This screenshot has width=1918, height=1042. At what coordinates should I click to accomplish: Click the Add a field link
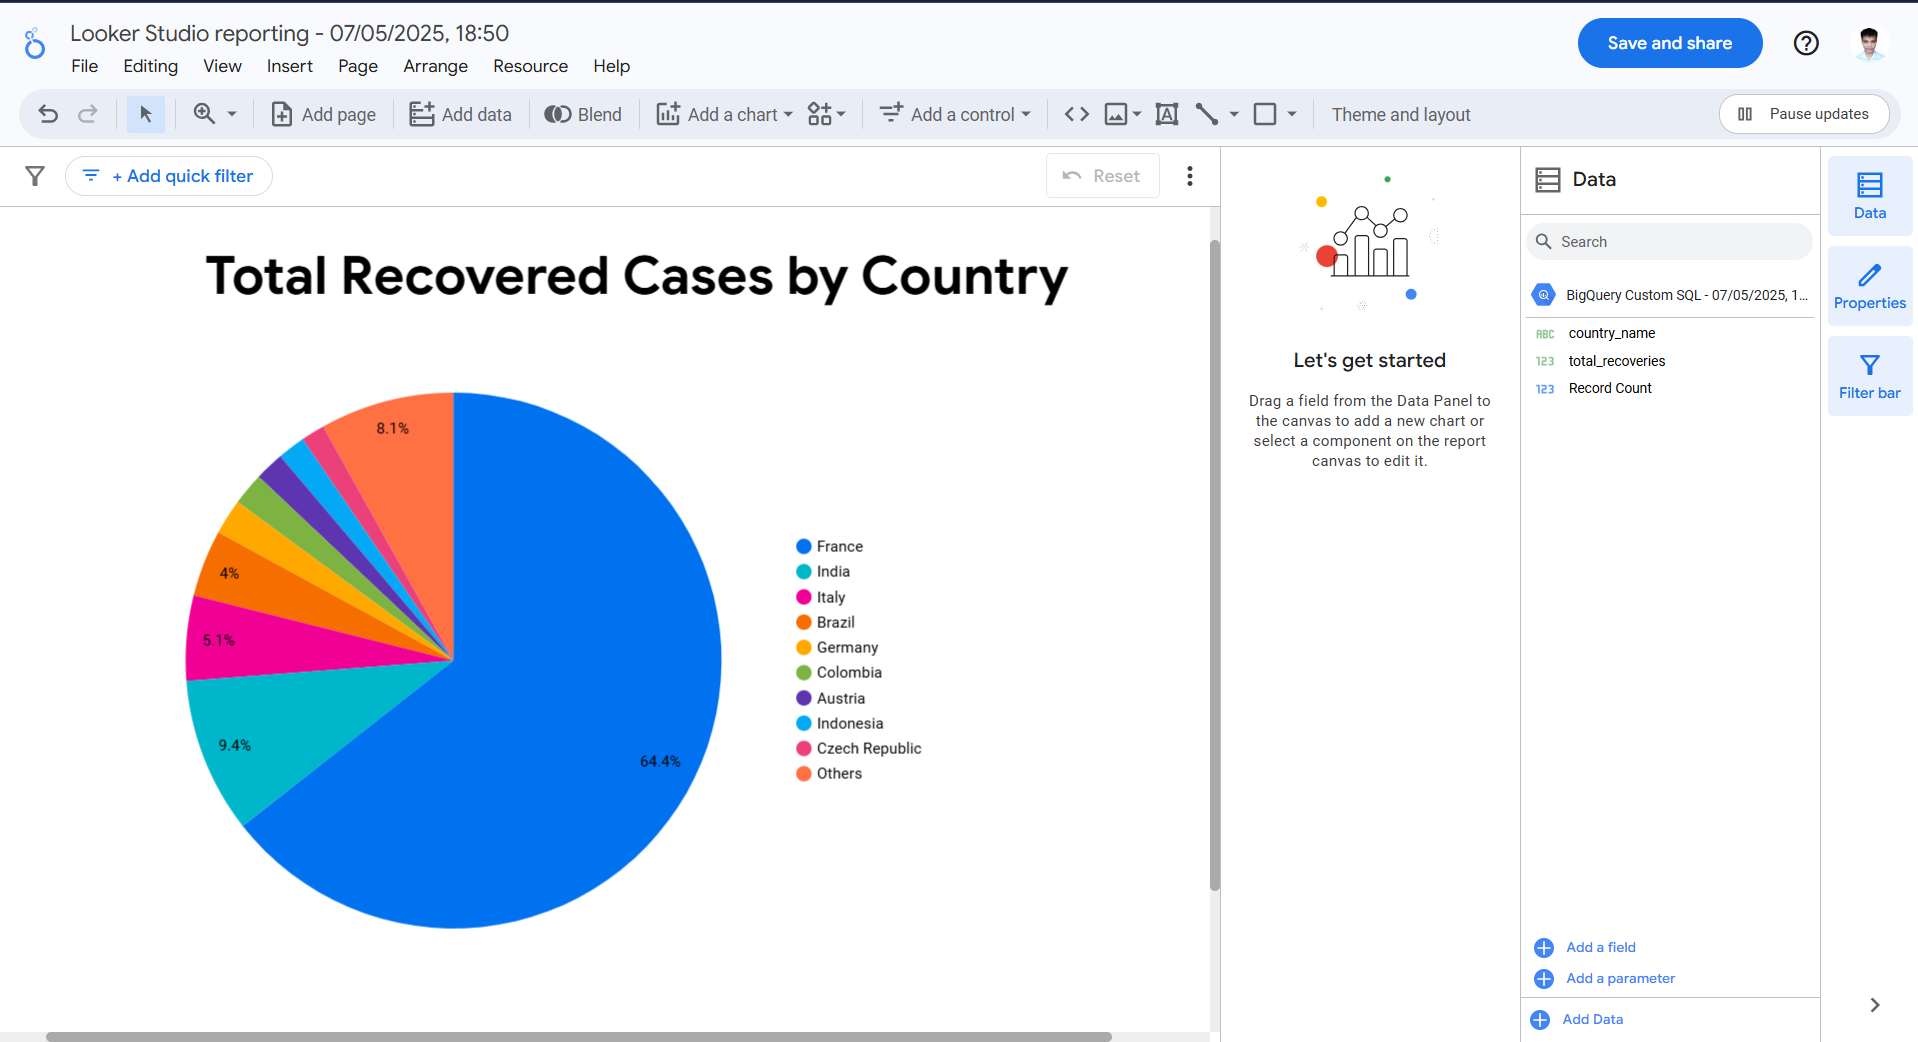(1600, 947)
